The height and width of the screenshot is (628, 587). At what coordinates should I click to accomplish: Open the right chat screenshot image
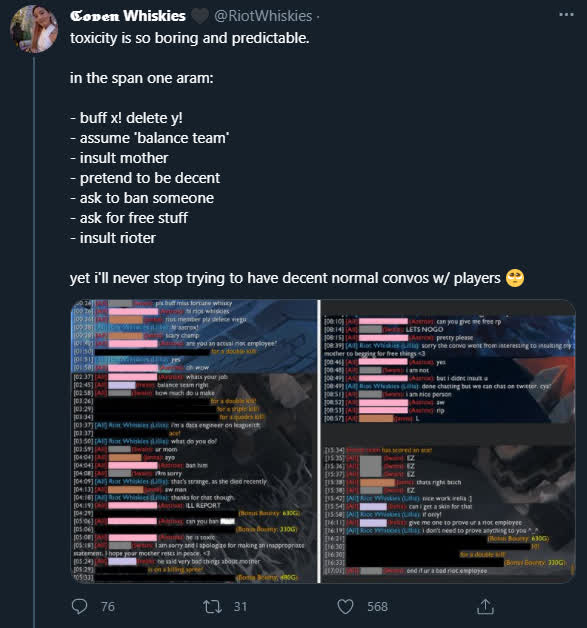point(448,441)
